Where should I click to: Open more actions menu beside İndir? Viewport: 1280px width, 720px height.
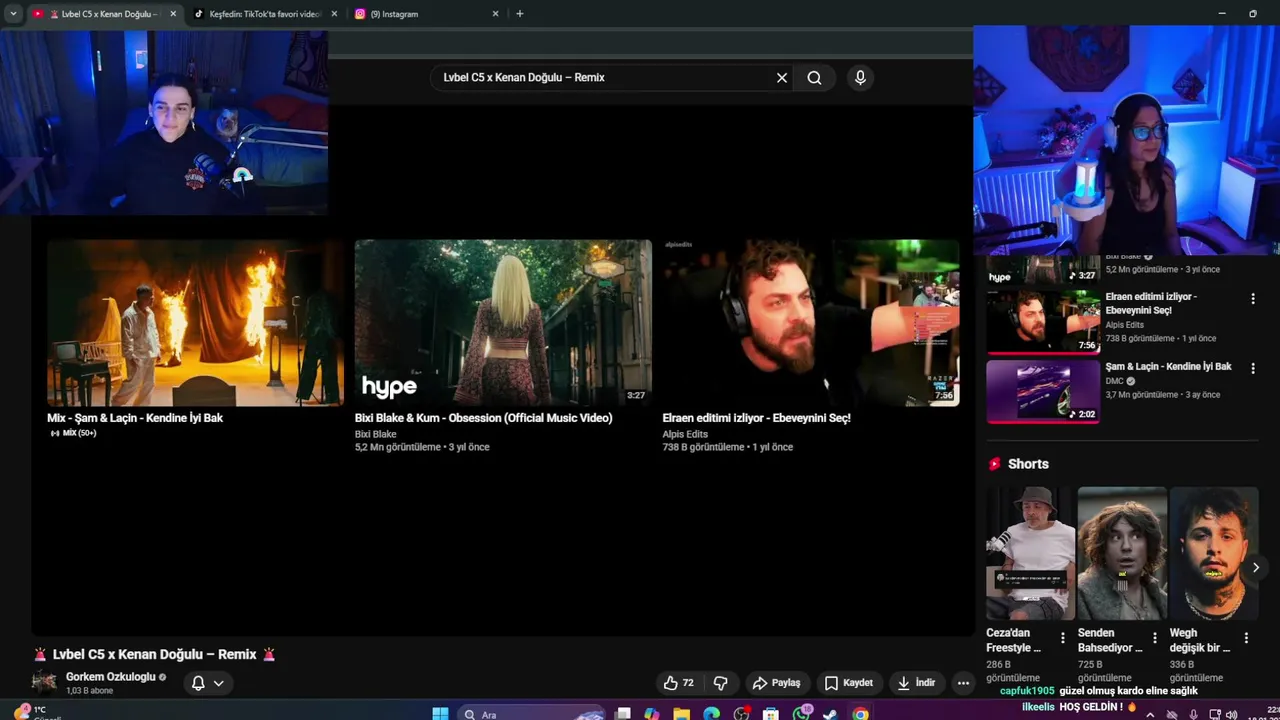point(963,683)
